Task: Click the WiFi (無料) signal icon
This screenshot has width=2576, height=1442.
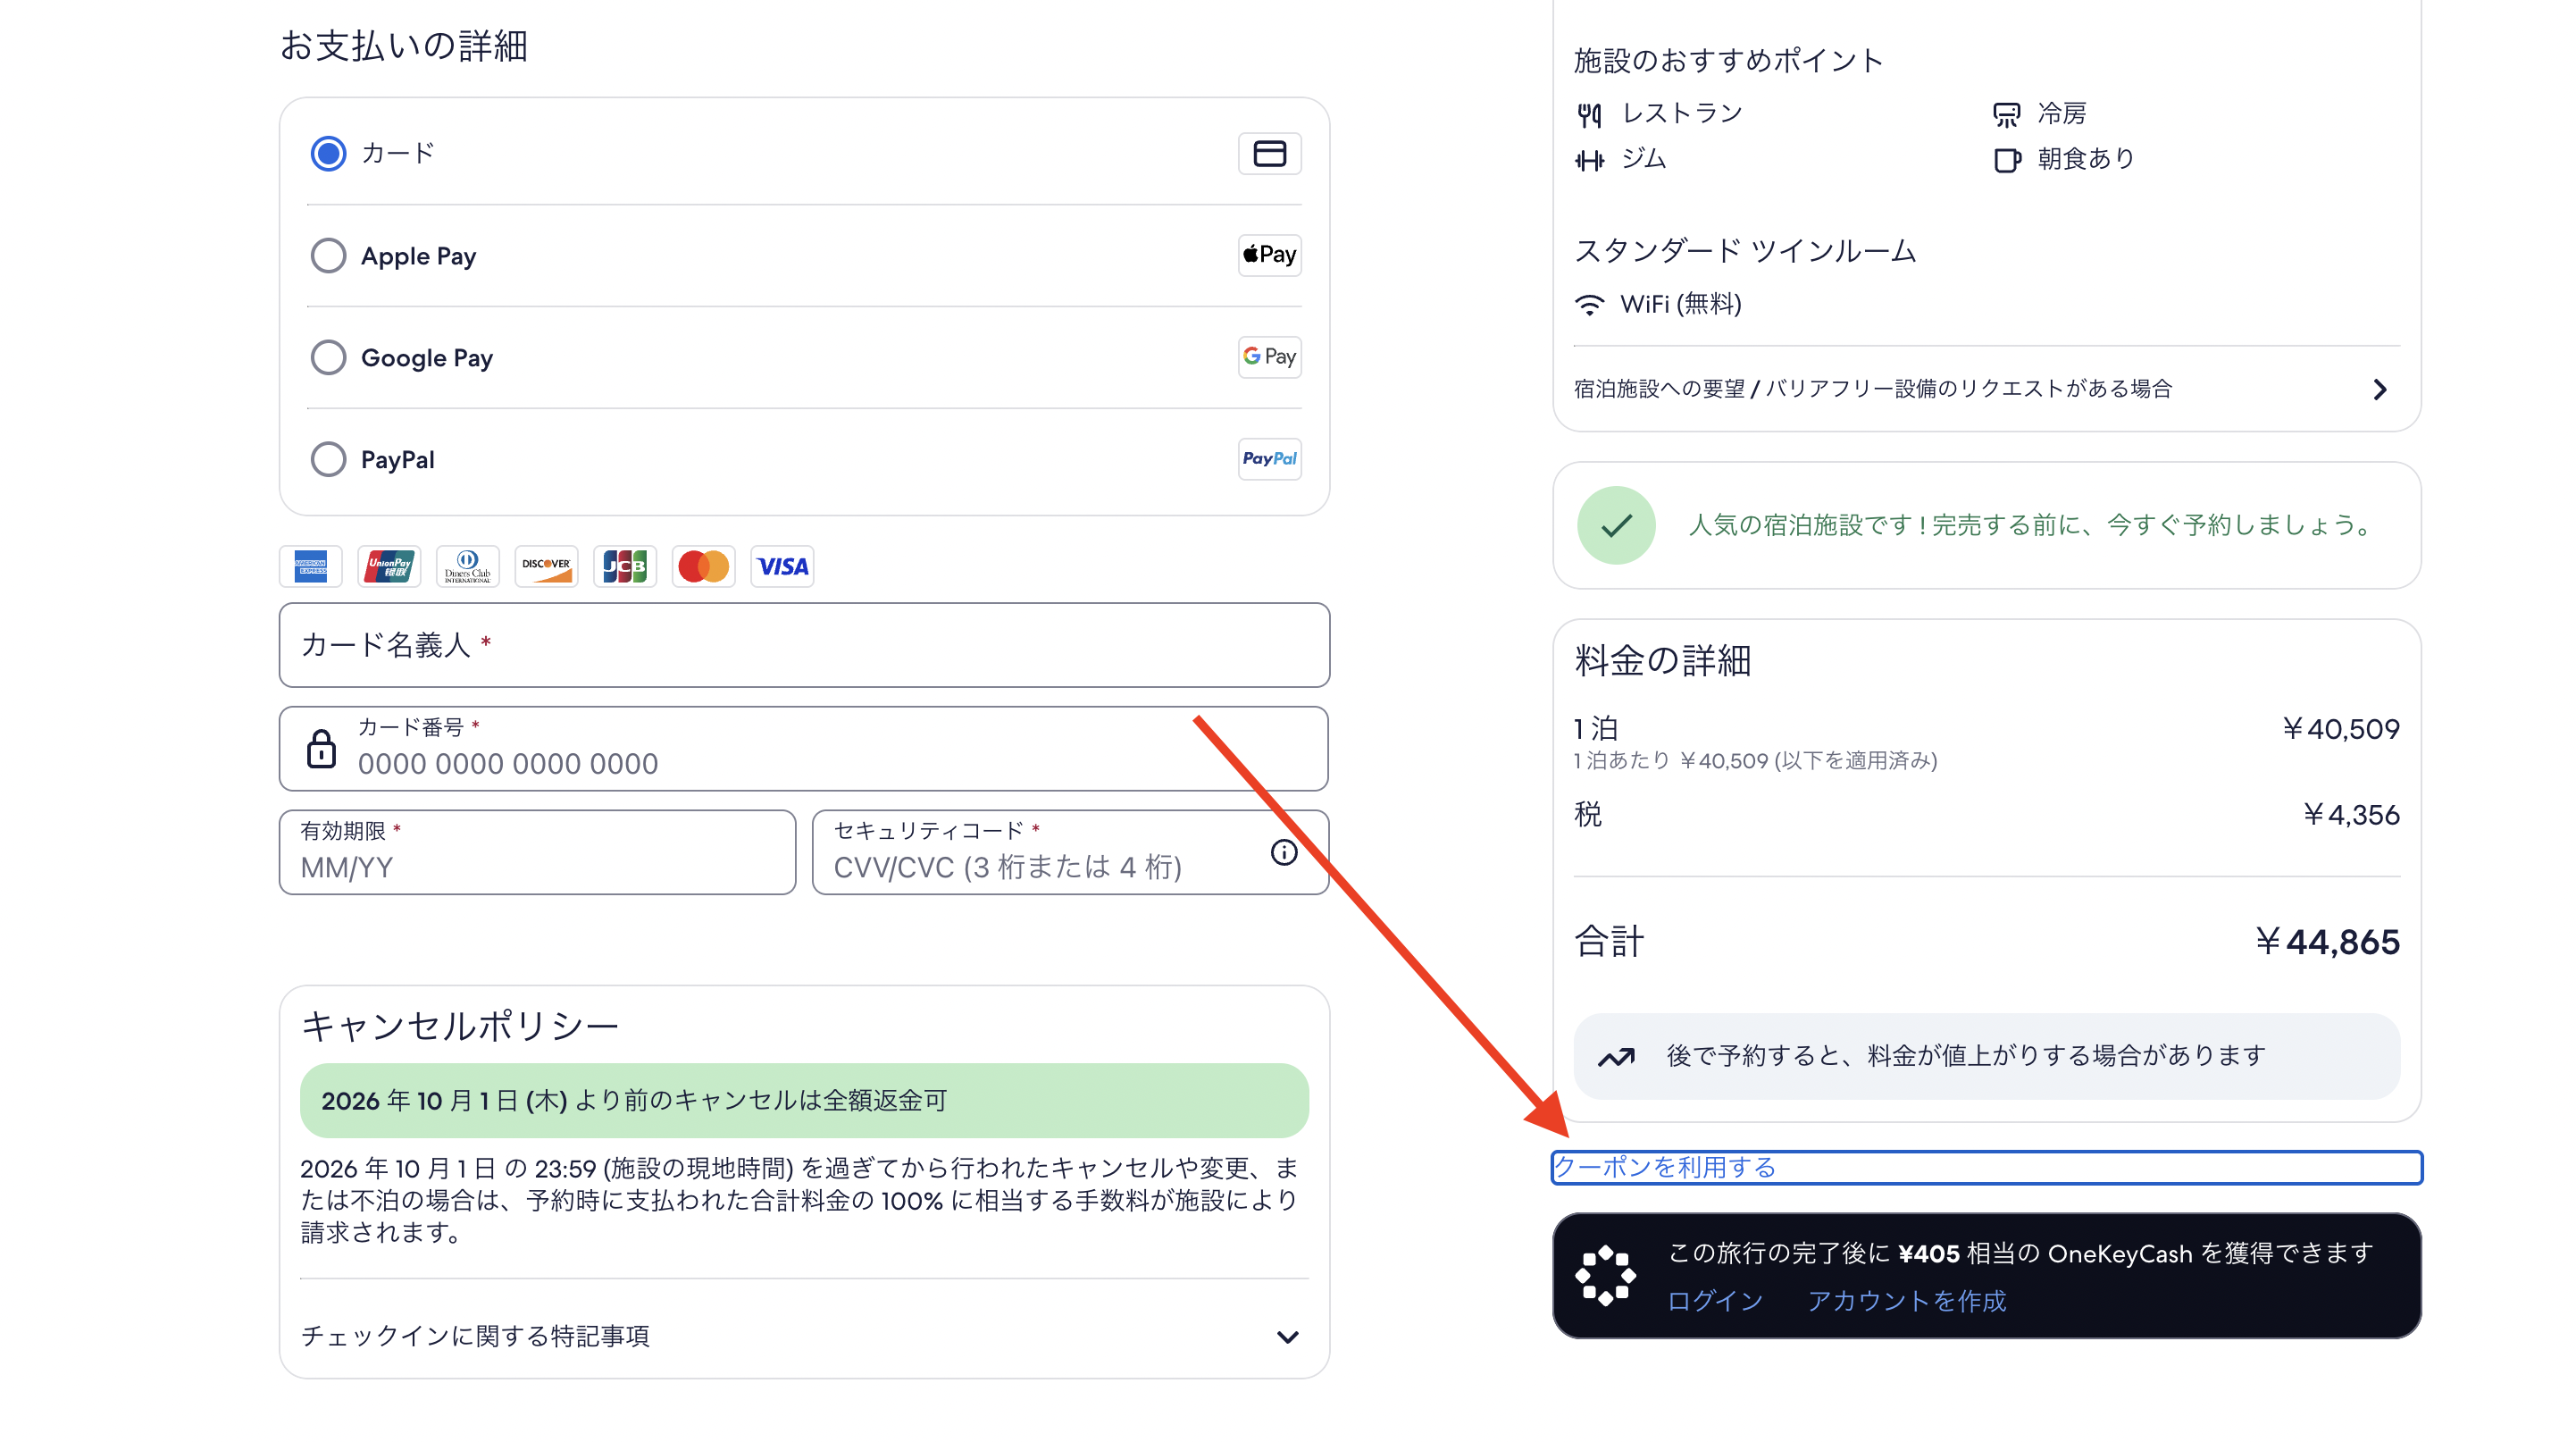Action: 1589,304
